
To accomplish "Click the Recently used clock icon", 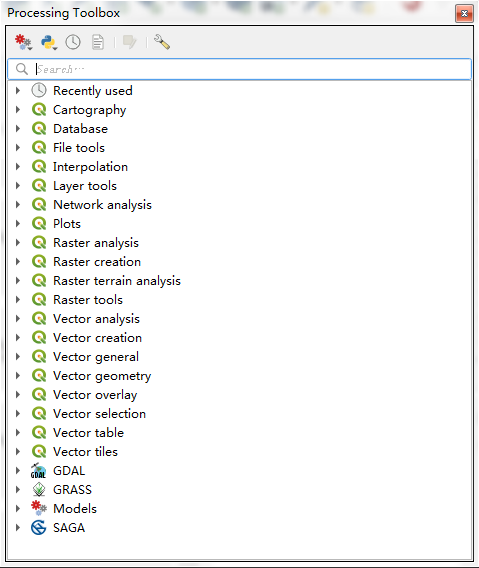I will coord(39,91).
